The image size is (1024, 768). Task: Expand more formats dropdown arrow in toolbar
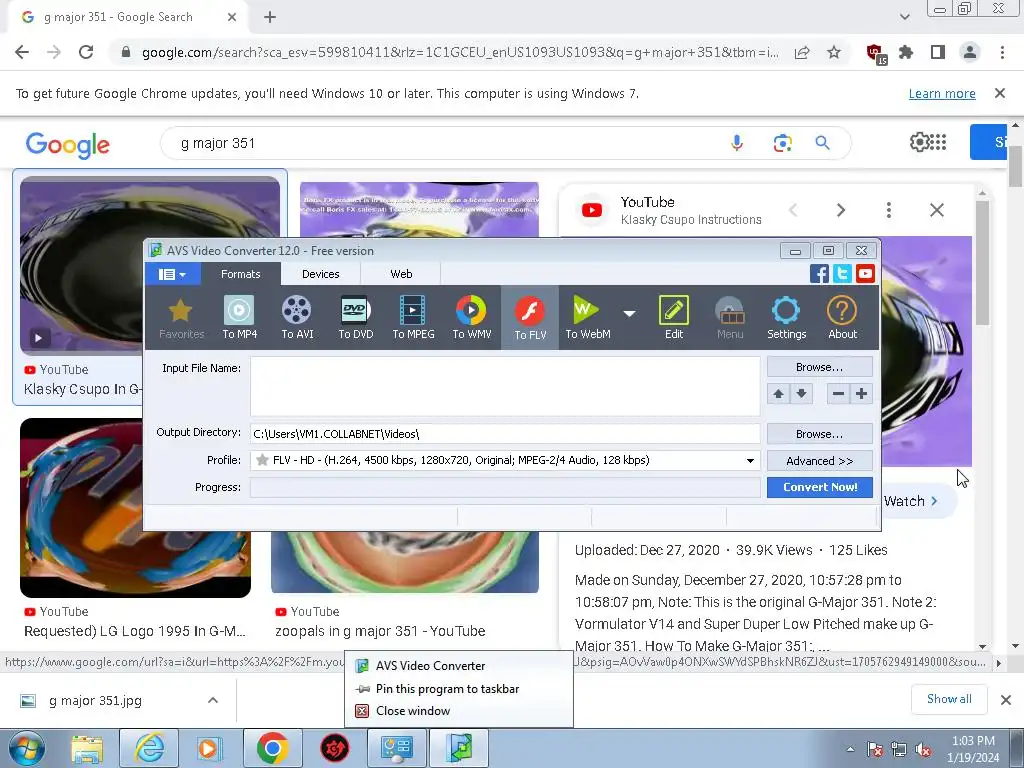coord(629,314)
